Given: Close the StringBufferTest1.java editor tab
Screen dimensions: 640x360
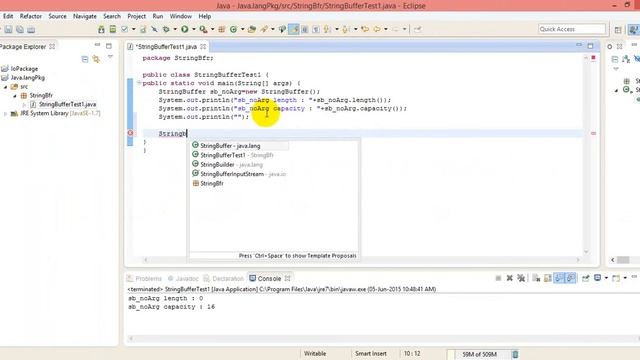Looking at the screenshot, I should click(x=203, y=47).
